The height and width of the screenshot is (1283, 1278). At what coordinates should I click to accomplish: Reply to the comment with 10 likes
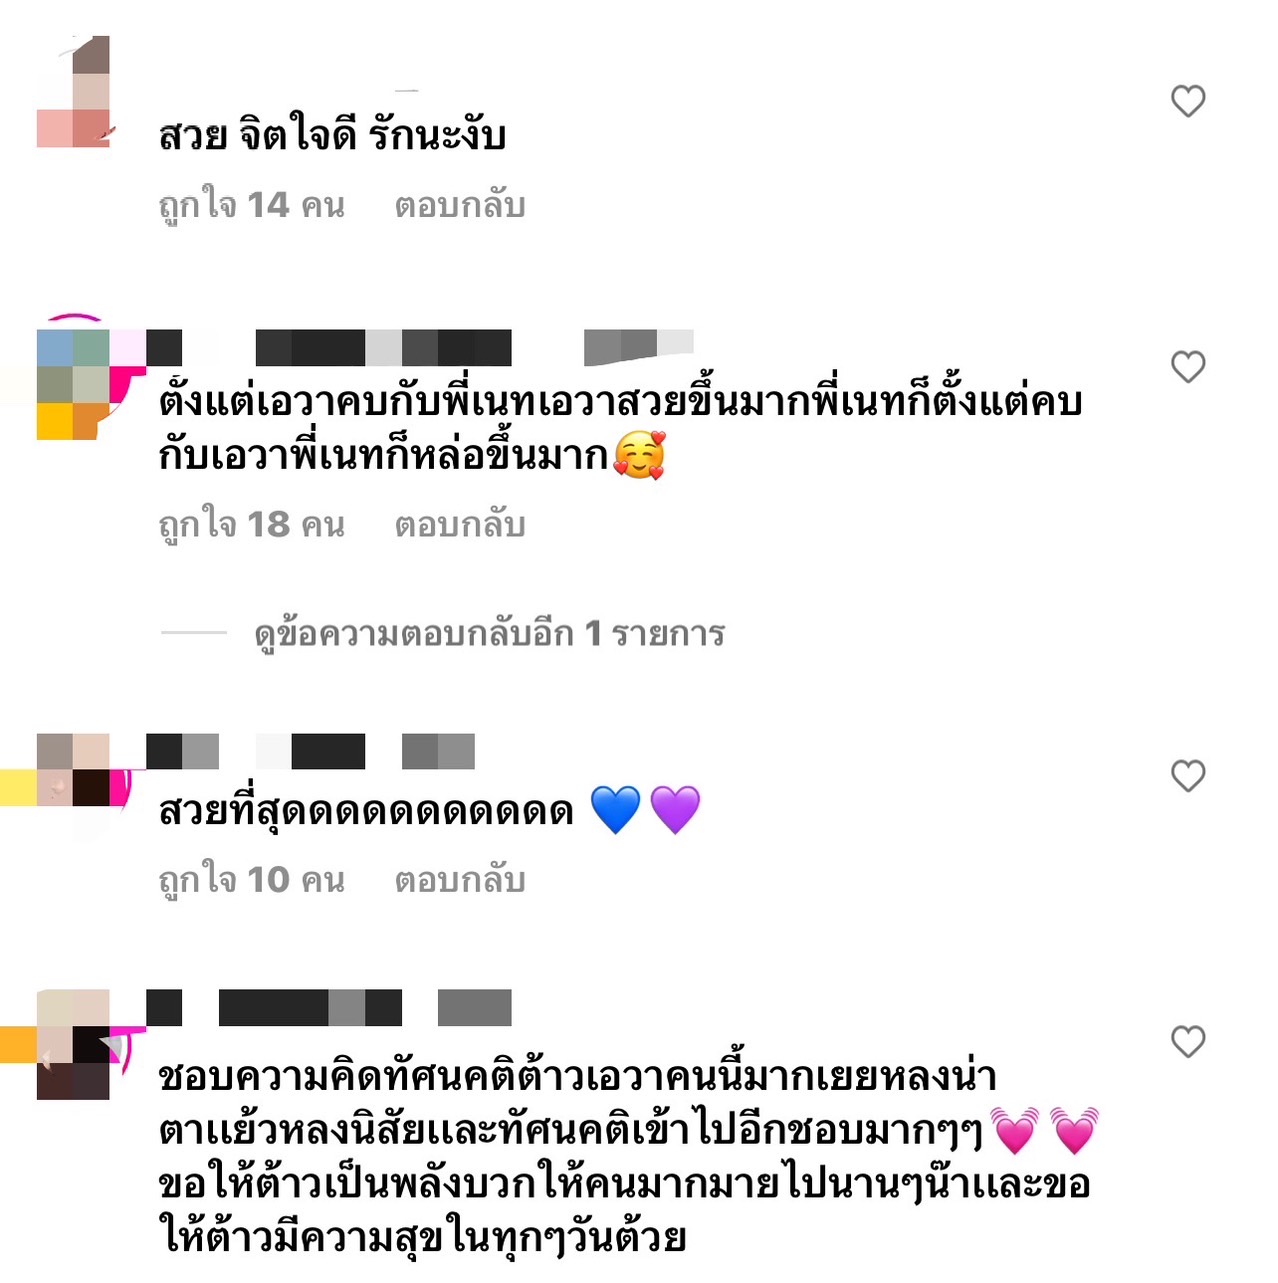click(x=460, y=880)
